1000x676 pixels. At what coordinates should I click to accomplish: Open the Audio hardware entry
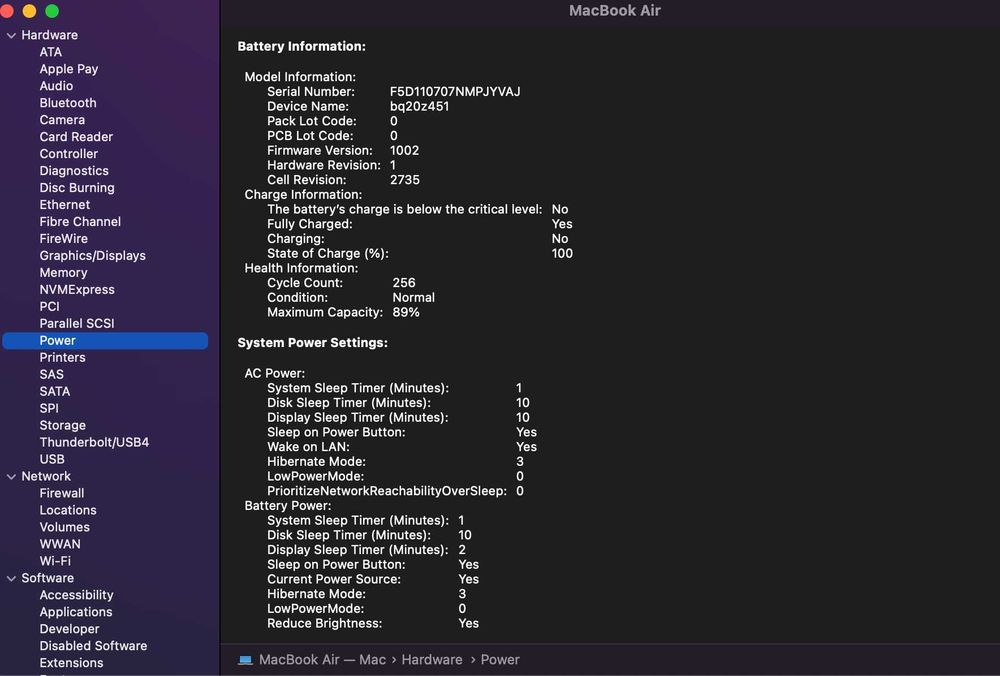pos(56,86)
